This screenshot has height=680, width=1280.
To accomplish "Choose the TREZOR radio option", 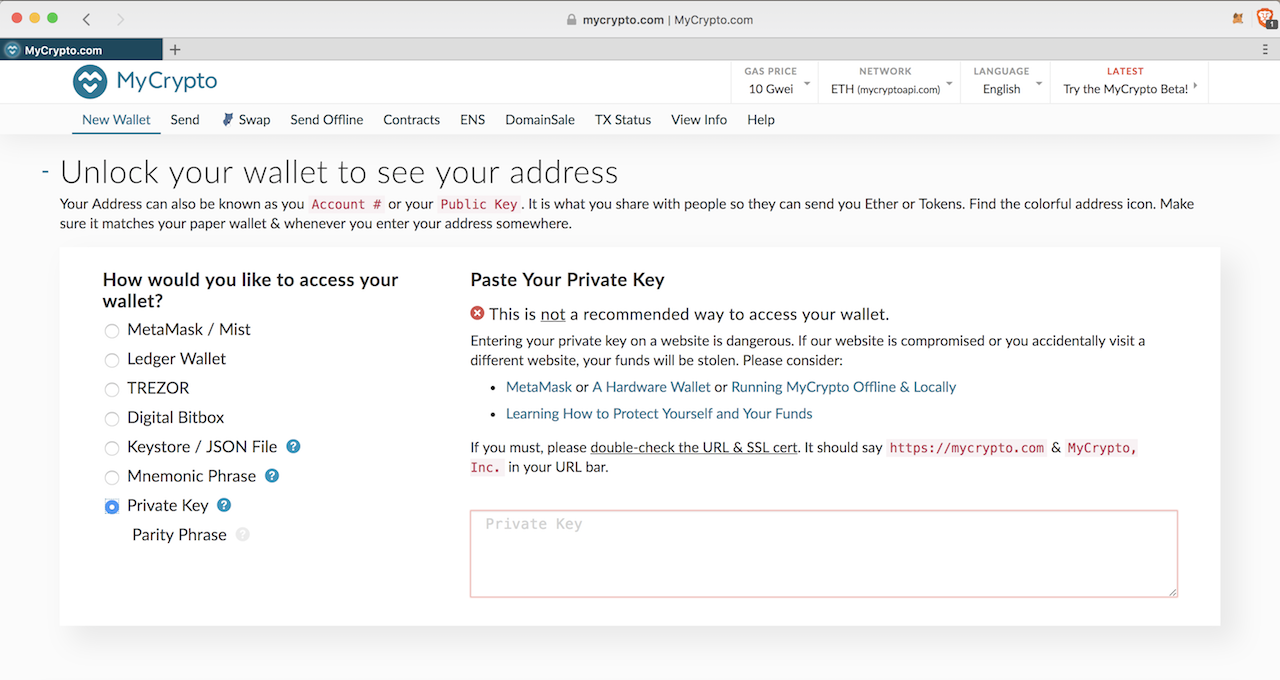I will (112, 389).
